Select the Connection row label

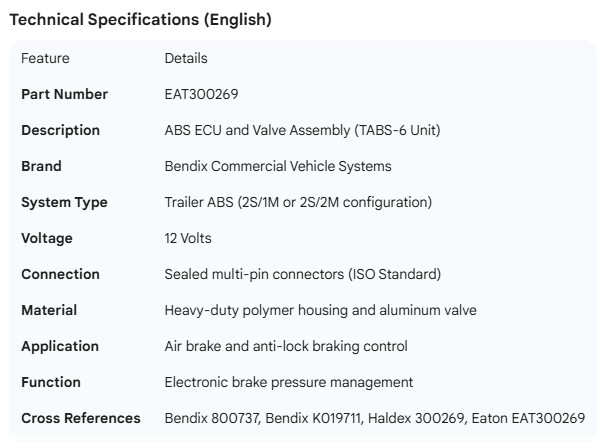tap(60, 274)
